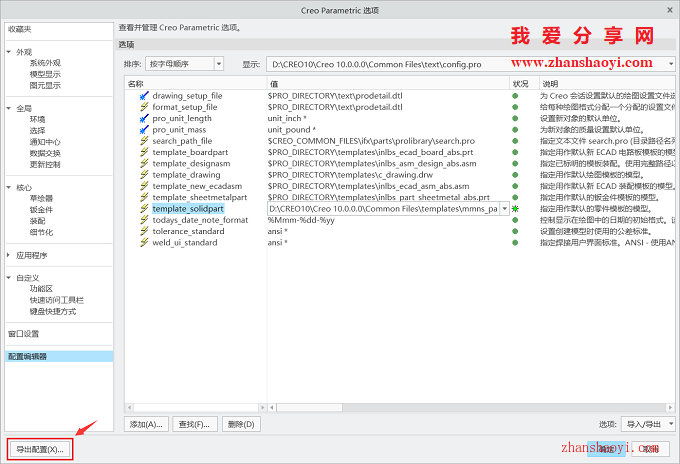Screen dimensions: 680x464
Task: Select 配置编辑器 in the sidebar
Action: coord(59,356)
